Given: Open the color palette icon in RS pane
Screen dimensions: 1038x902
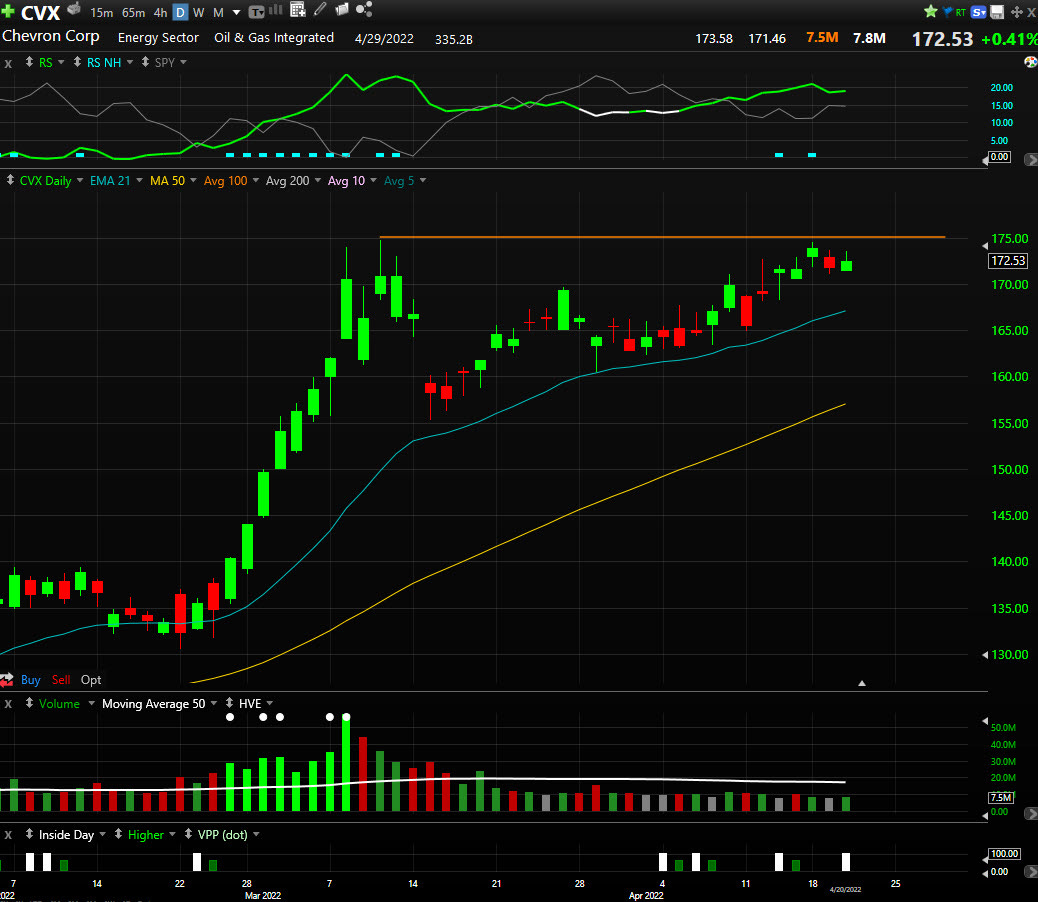Looking at the screenshot, I should [x=1031, y=62].
